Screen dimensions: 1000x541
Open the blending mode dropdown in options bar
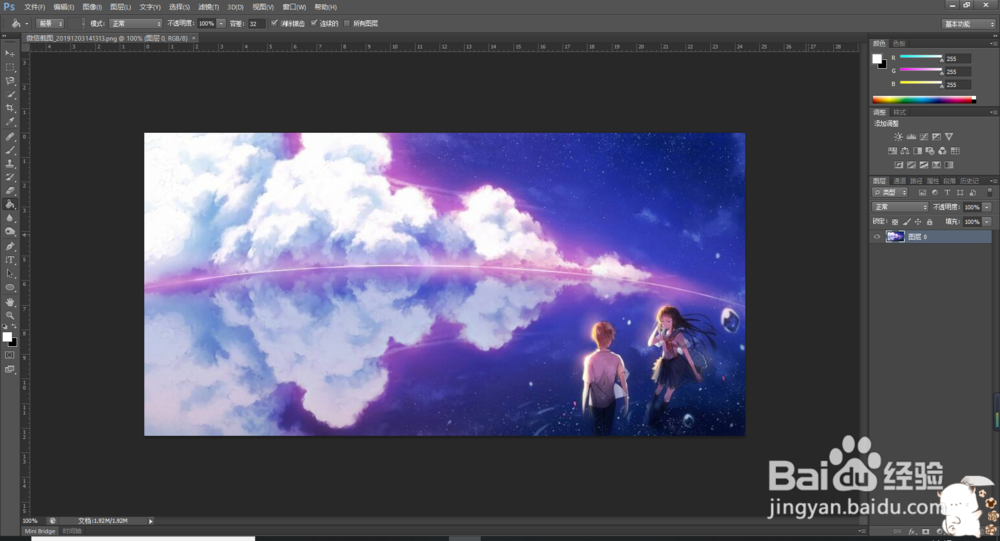coord(136,24)
